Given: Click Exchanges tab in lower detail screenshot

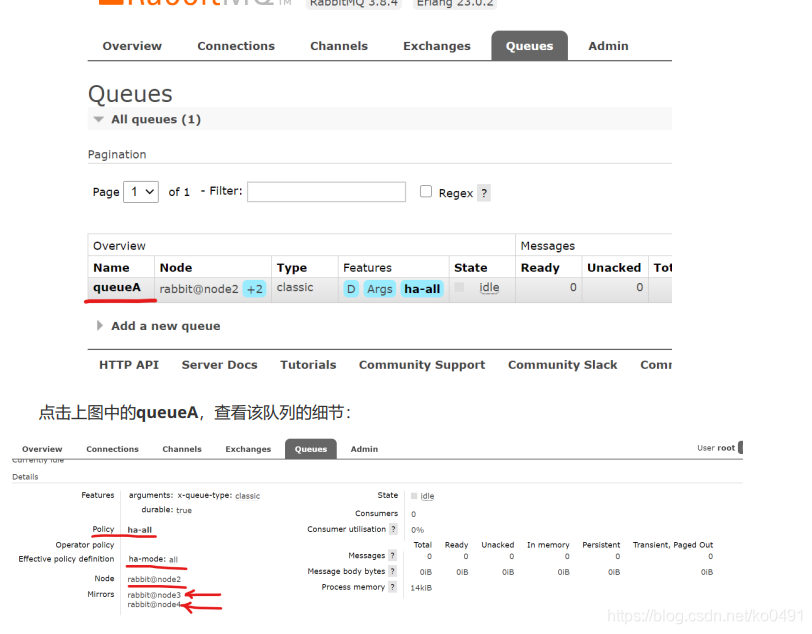Looking at the screenshot, I should click(x=248, y=449).
